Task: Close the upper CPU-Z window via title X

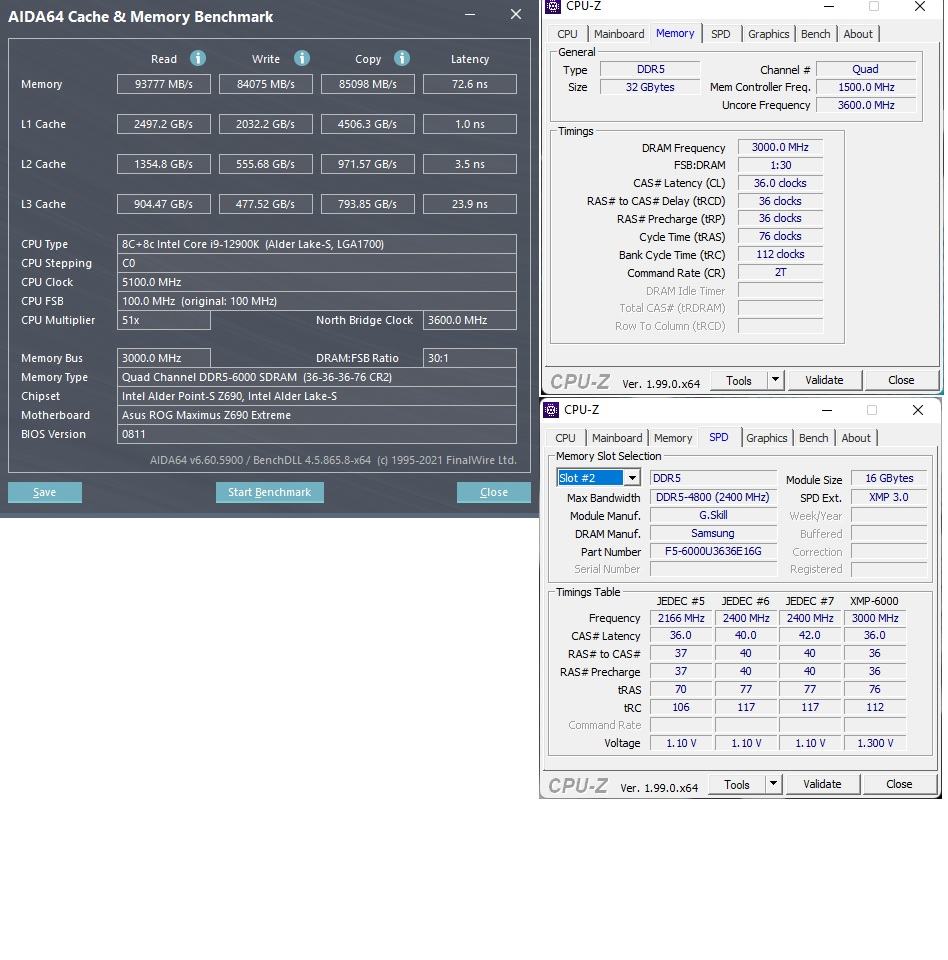Action: pyautogui.click(x=920, y=6)
